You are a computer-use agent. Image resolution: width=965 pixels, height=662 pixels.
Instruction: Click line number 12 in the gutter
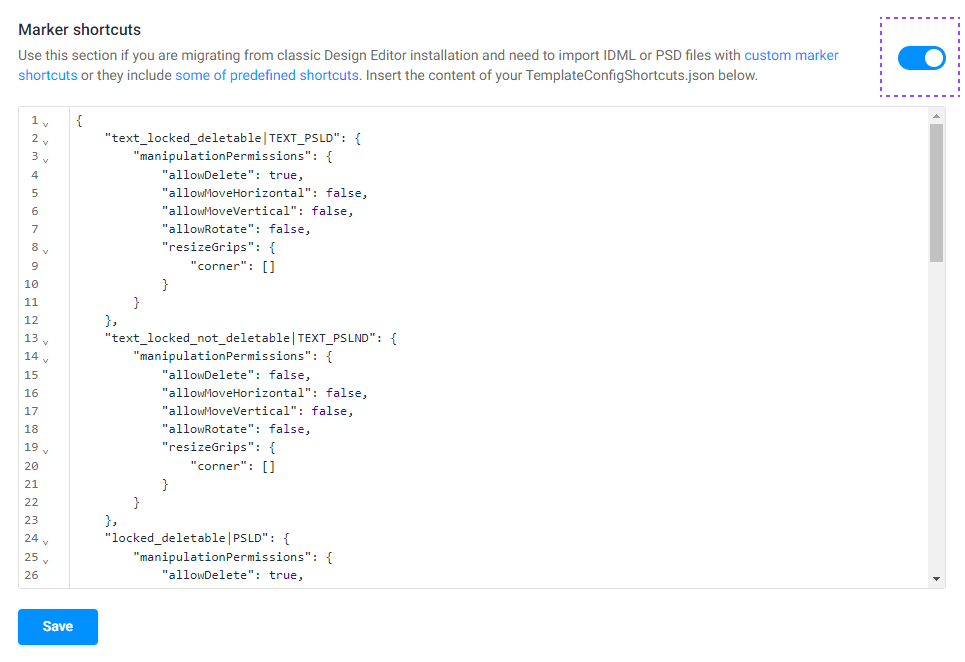pyautogui.click(x=31, y=320)
